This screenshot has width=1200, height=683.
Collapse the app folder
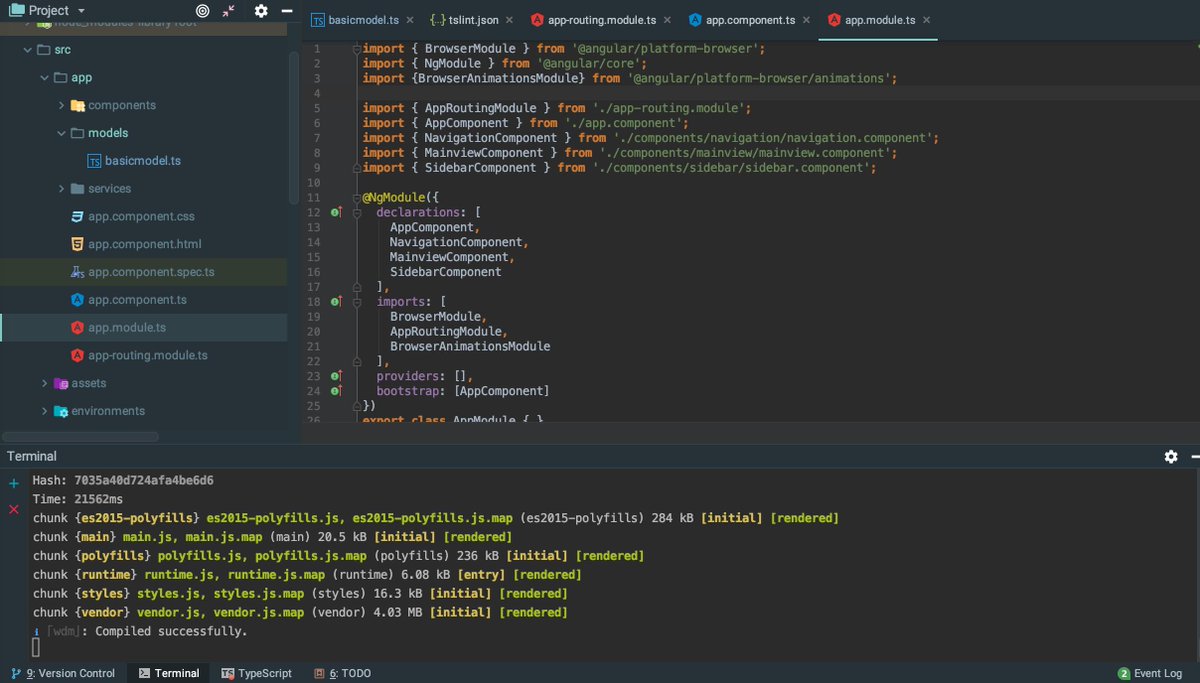coord(44,77)
